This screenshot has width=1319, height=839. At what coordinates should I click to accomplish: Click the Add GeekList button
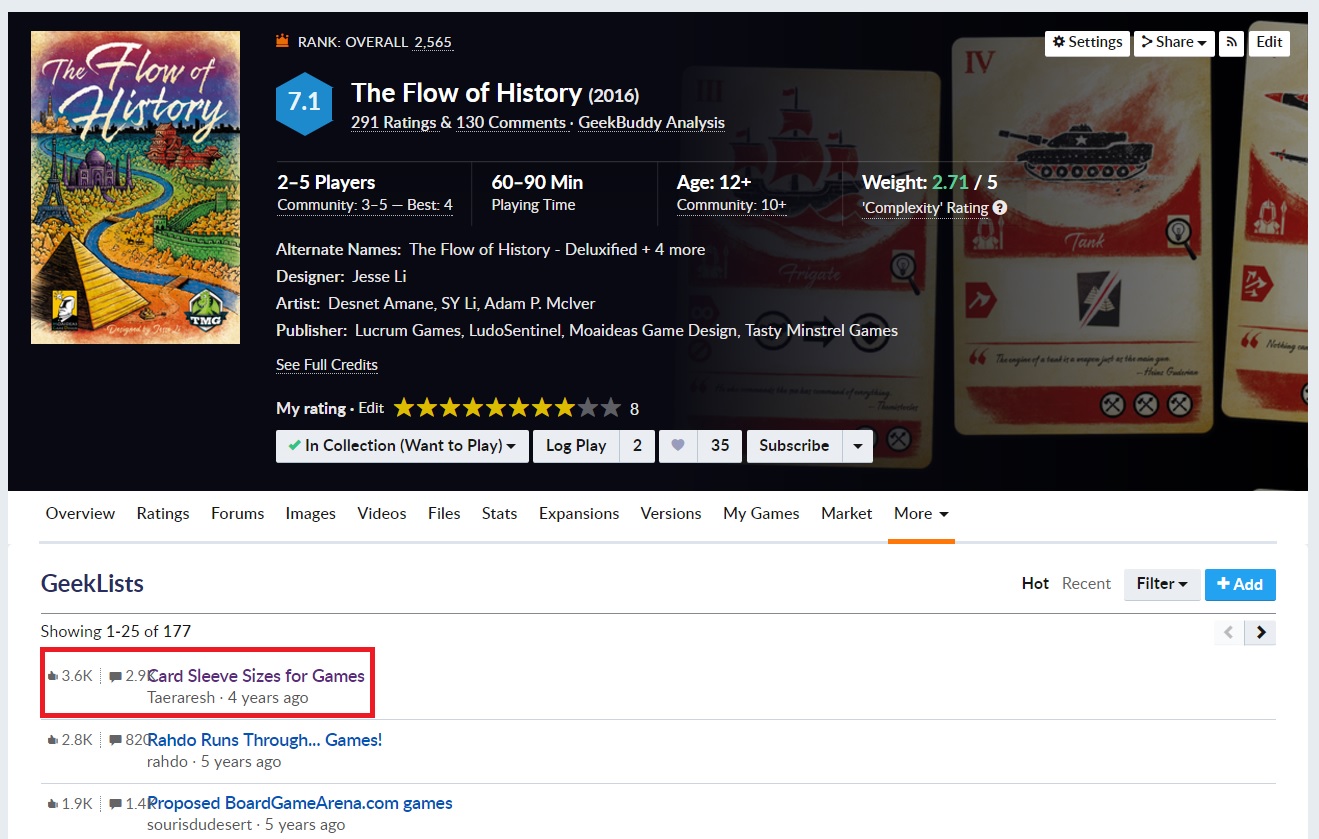[1240, 584]
